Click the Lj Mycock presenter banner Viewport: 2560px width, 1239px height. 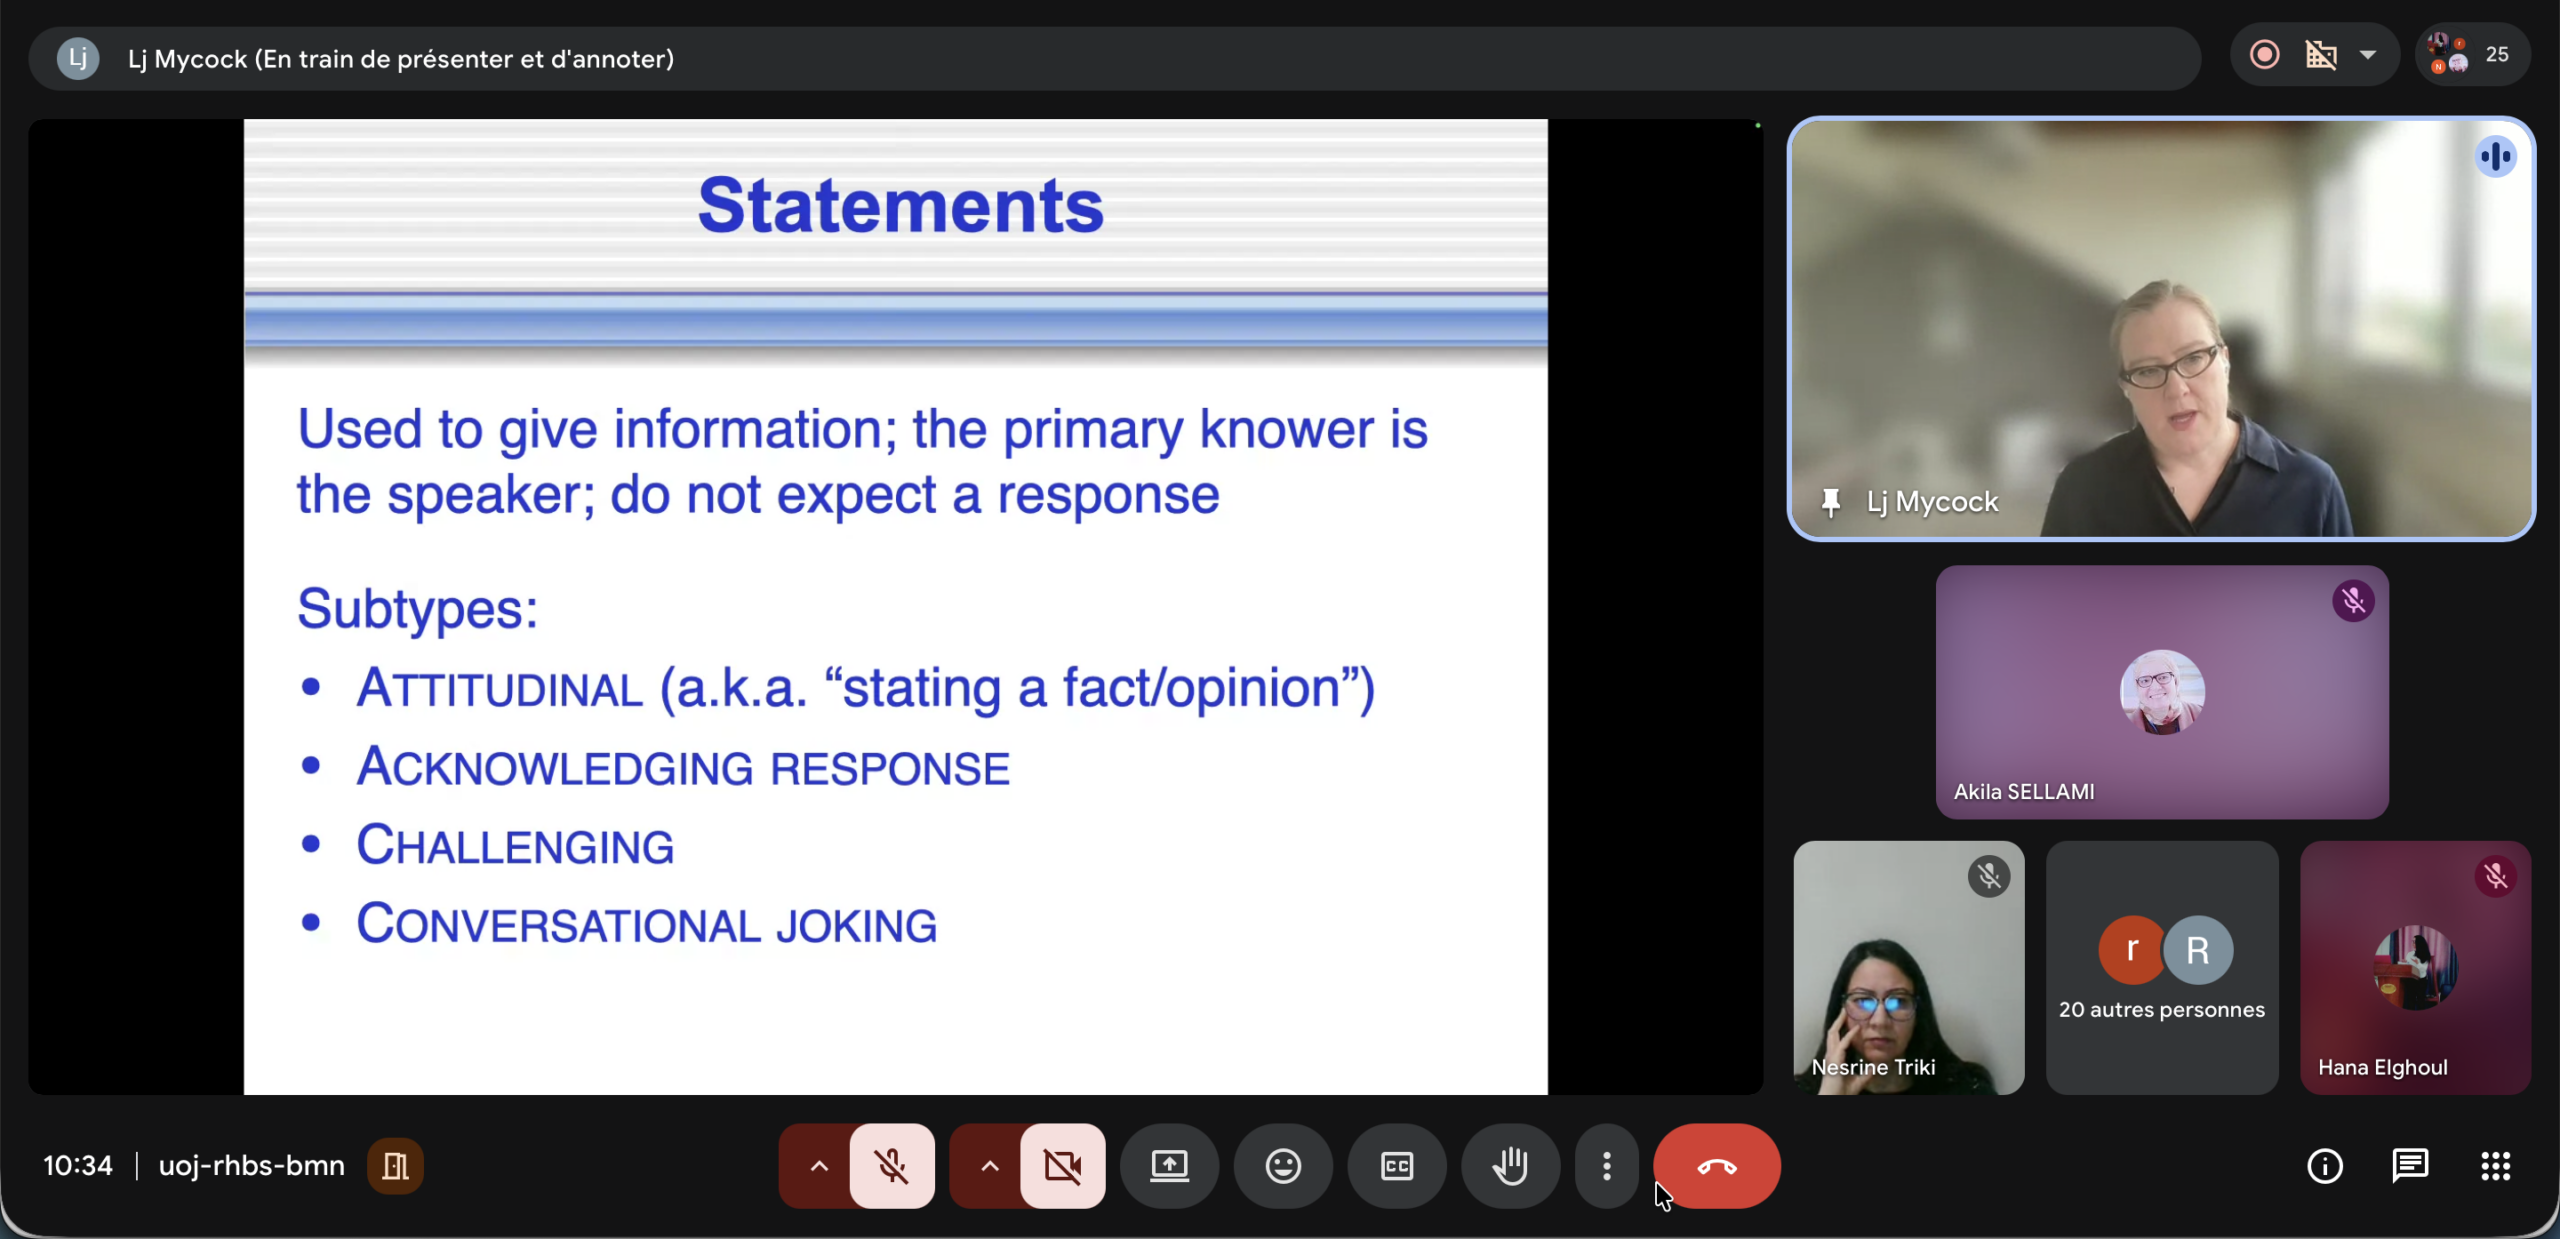[400, 59]
